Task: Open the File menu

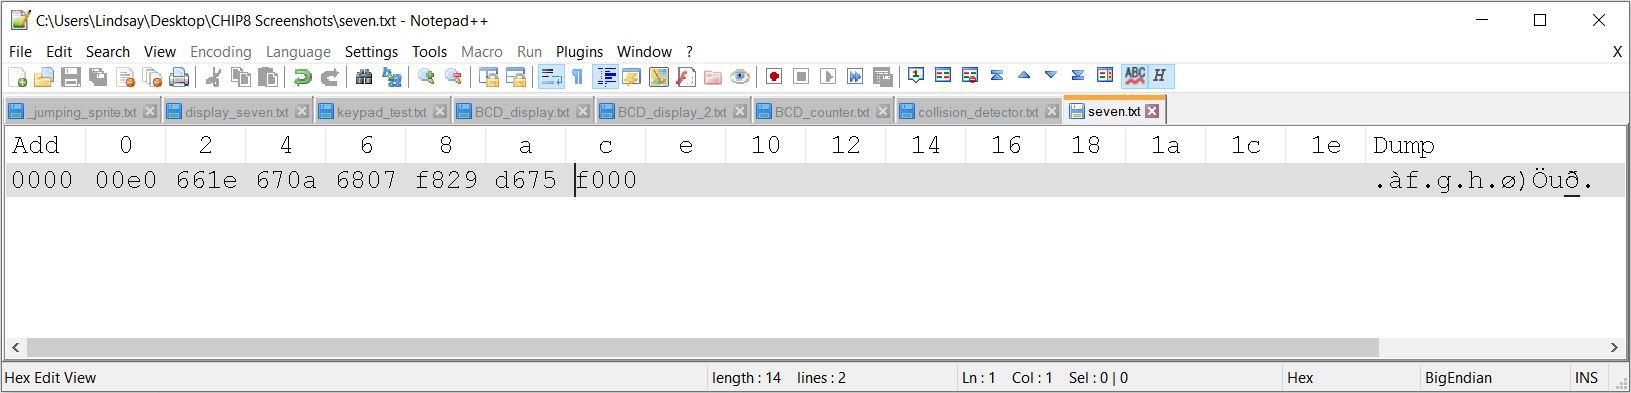Action: 20,51
